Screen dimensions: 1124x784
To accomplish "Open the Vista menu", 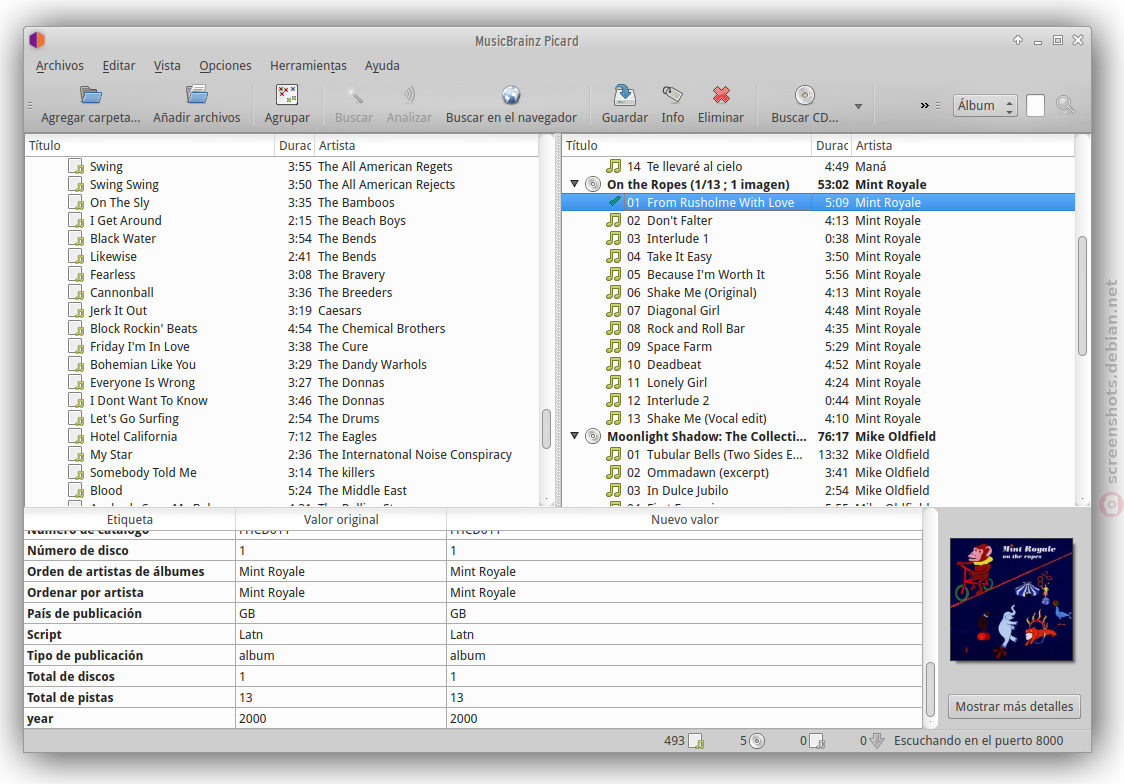I will (167, 65).
